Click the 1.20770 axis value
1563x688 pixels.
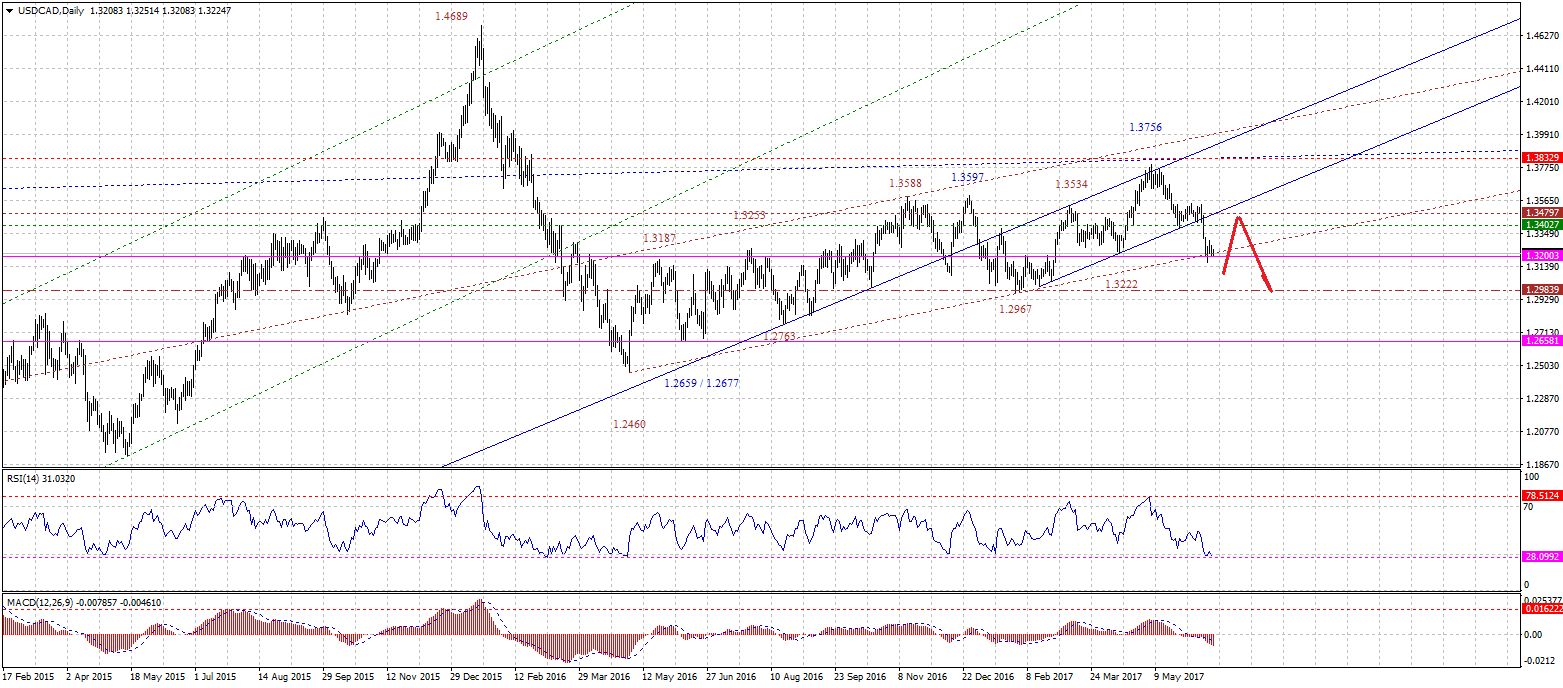coord(1541,432)
